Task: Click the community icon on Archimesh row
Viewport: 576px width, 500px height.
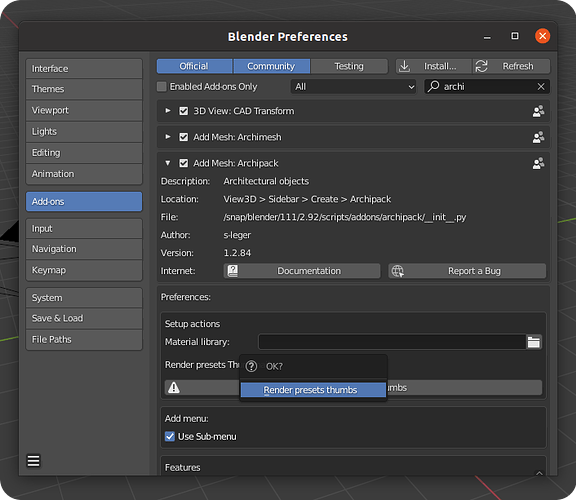Action: tap(538, 137)
